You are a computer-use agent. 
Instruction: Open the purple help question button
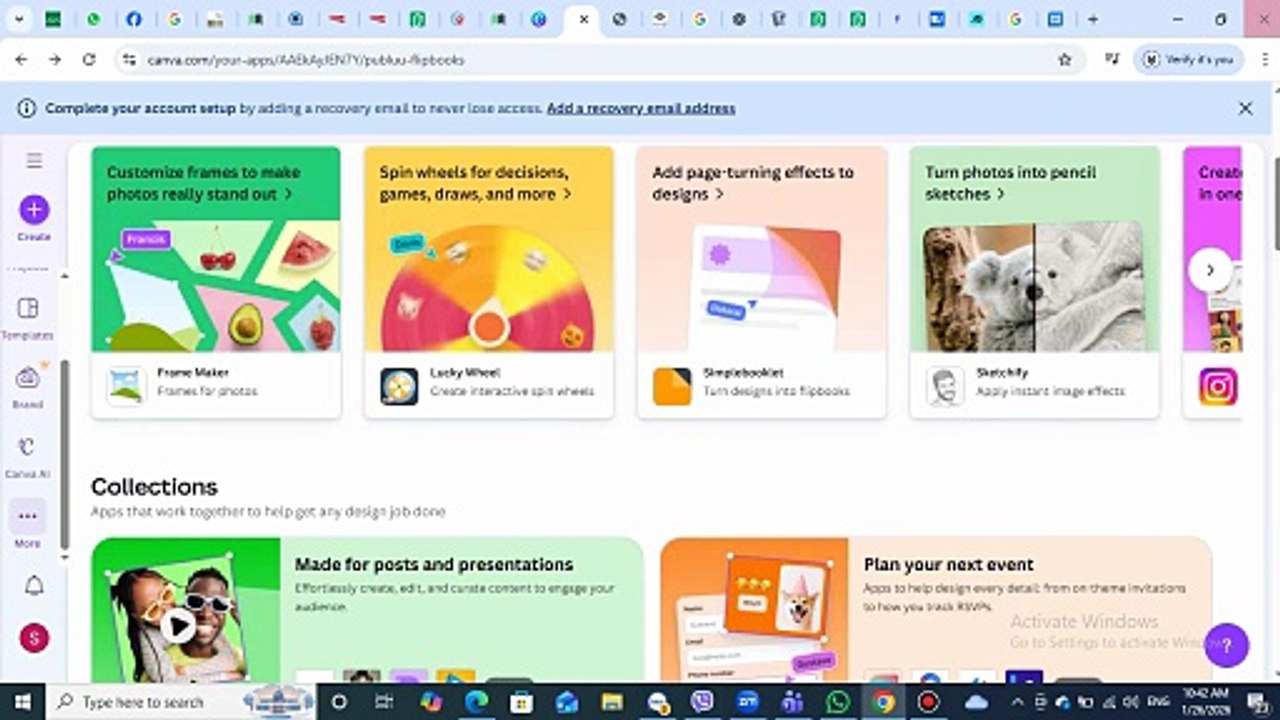click(x=1227, y=645)
